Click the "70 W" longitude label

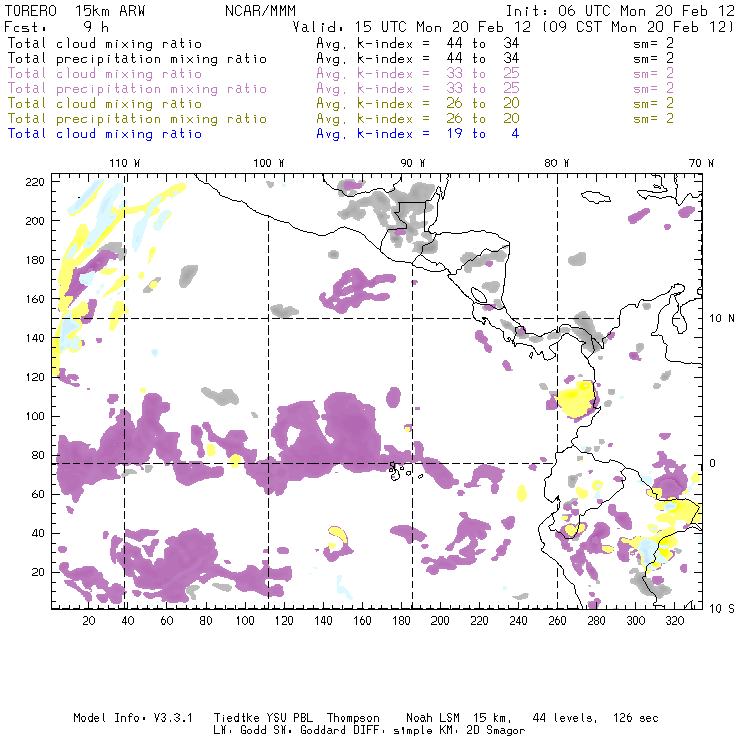click(701, 163)
